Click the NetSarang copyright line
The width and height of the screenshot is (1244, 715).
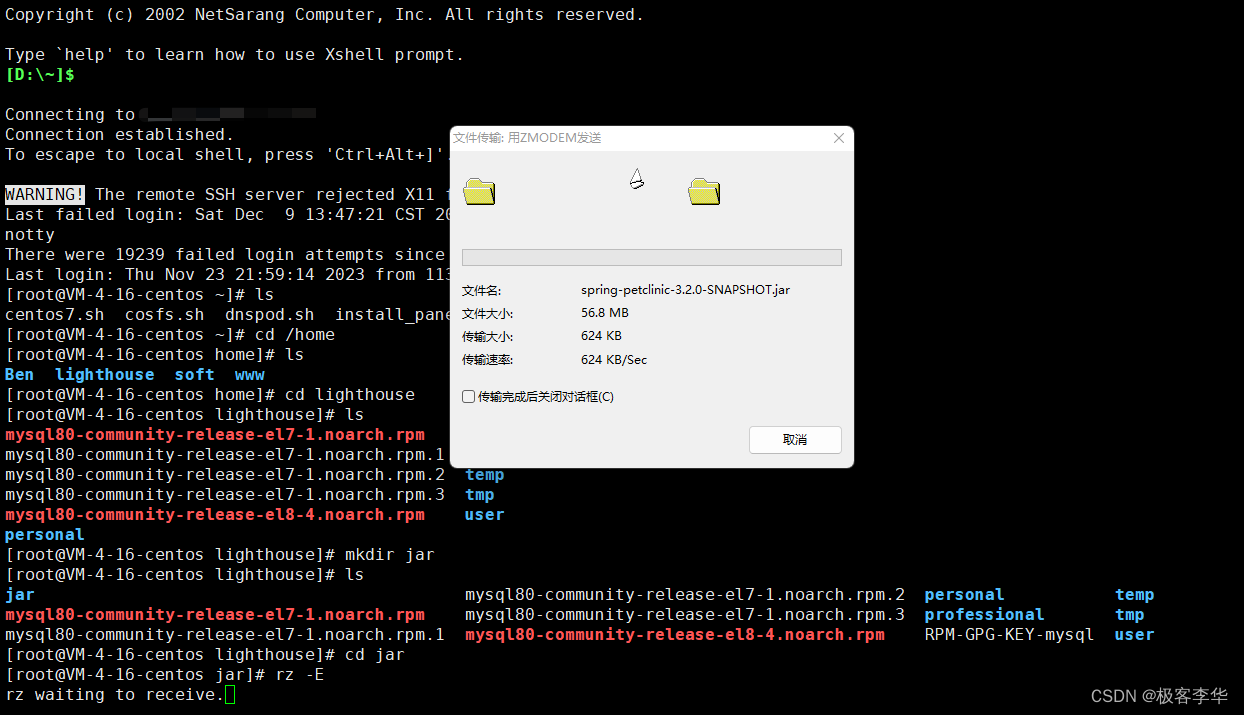pyautogui.click(x=325, y=14)
